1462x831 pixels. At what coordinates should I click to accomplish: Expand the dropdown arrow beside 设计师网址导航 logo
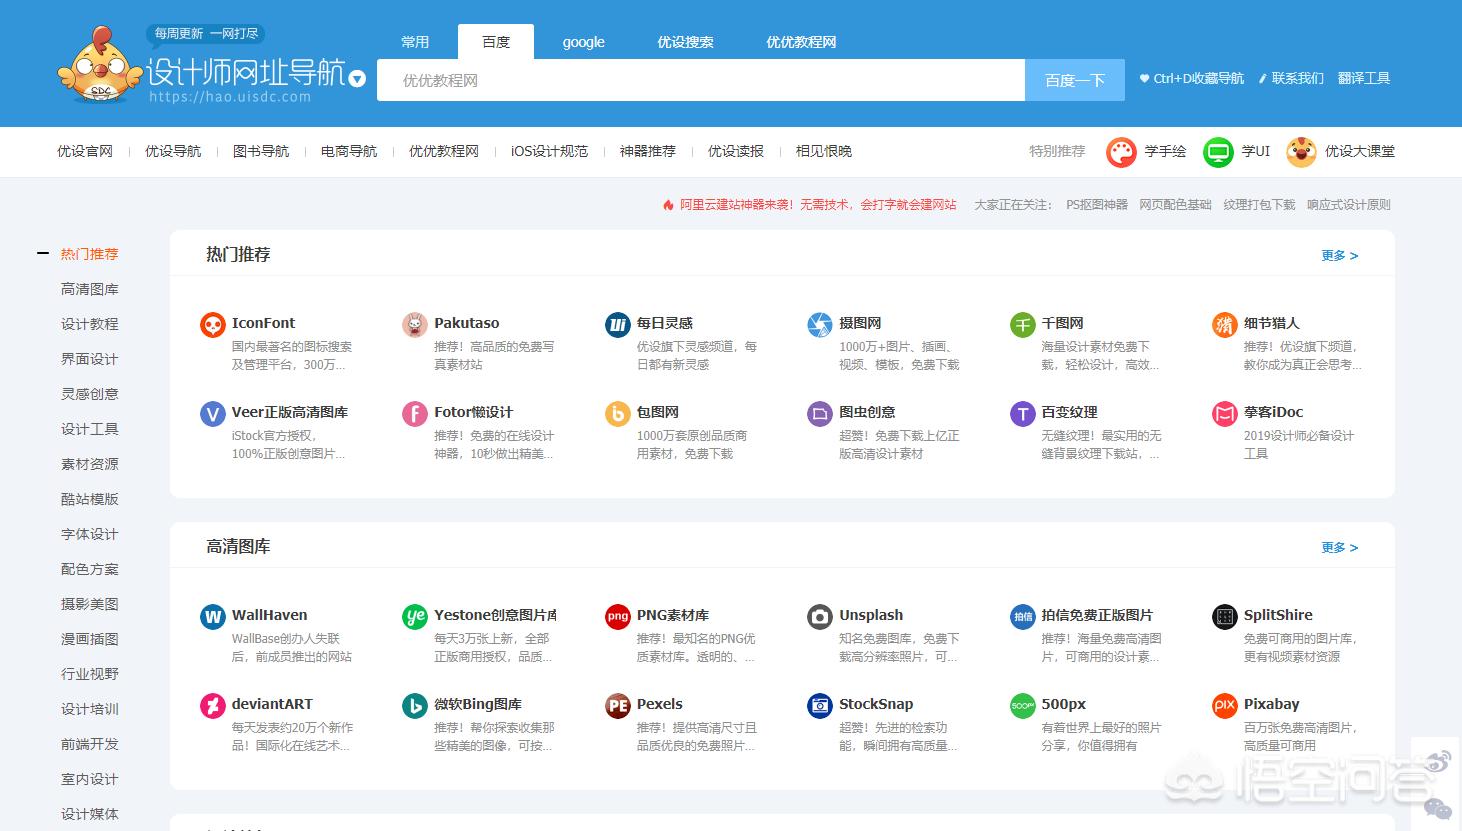click(357, 79)
